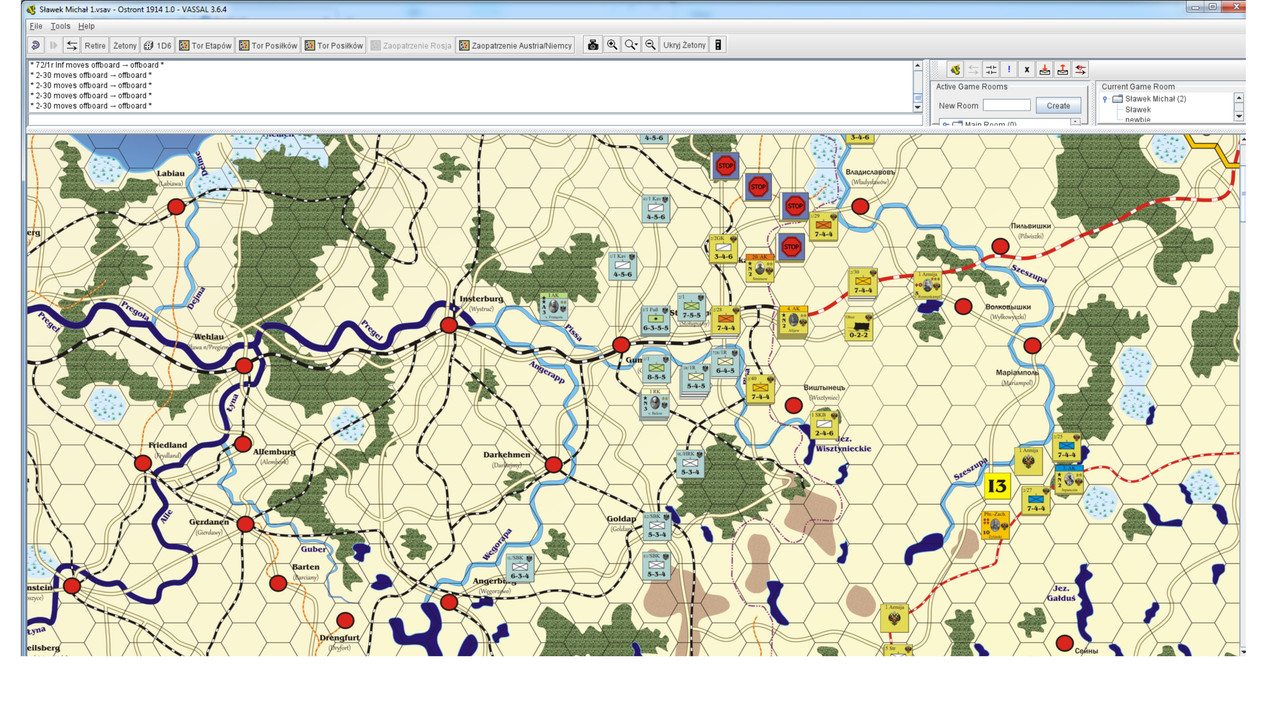Roll the 1D6 dice button
1280x721 pixels.
[x=158, y=45]
